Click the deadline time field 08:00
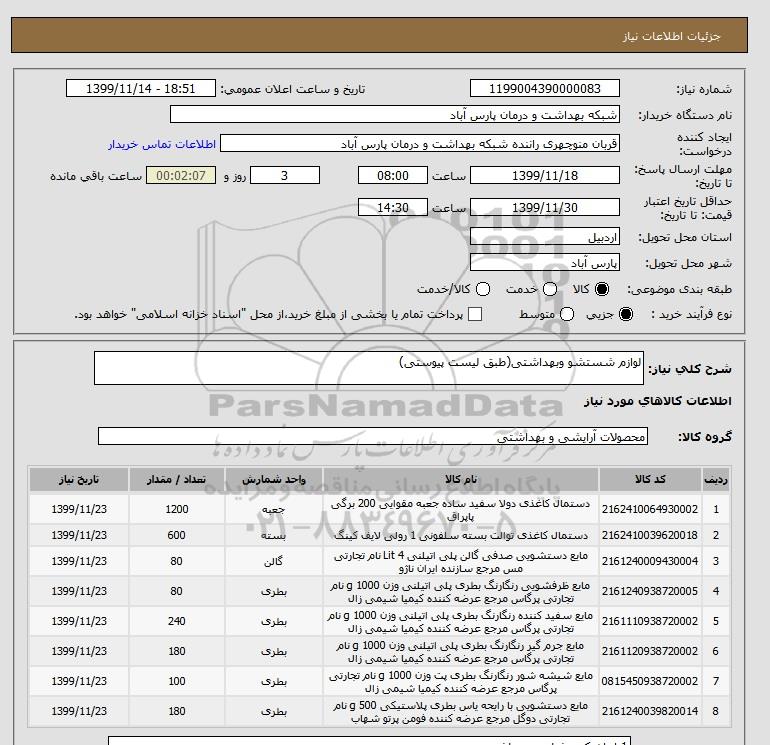Screen dimensions: 770x745 [392, 175]
